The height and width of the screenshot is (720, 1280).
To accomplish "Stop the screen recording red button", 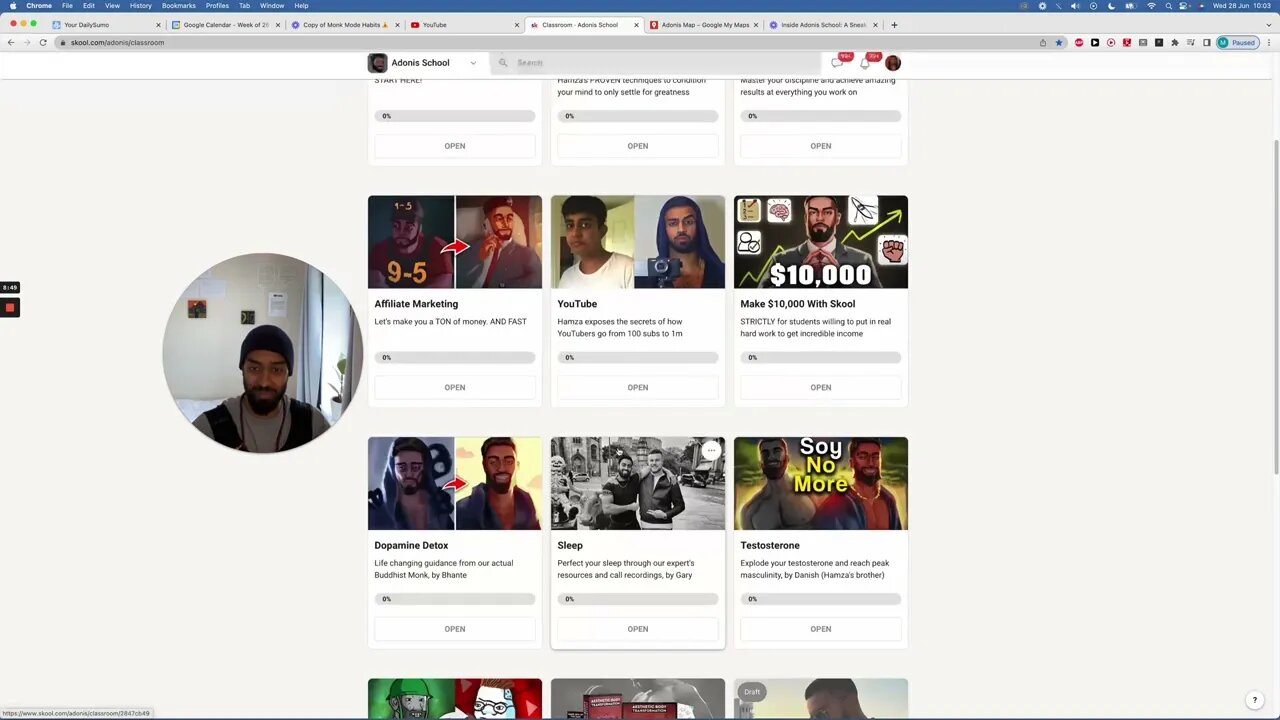I will click(10, 307).
